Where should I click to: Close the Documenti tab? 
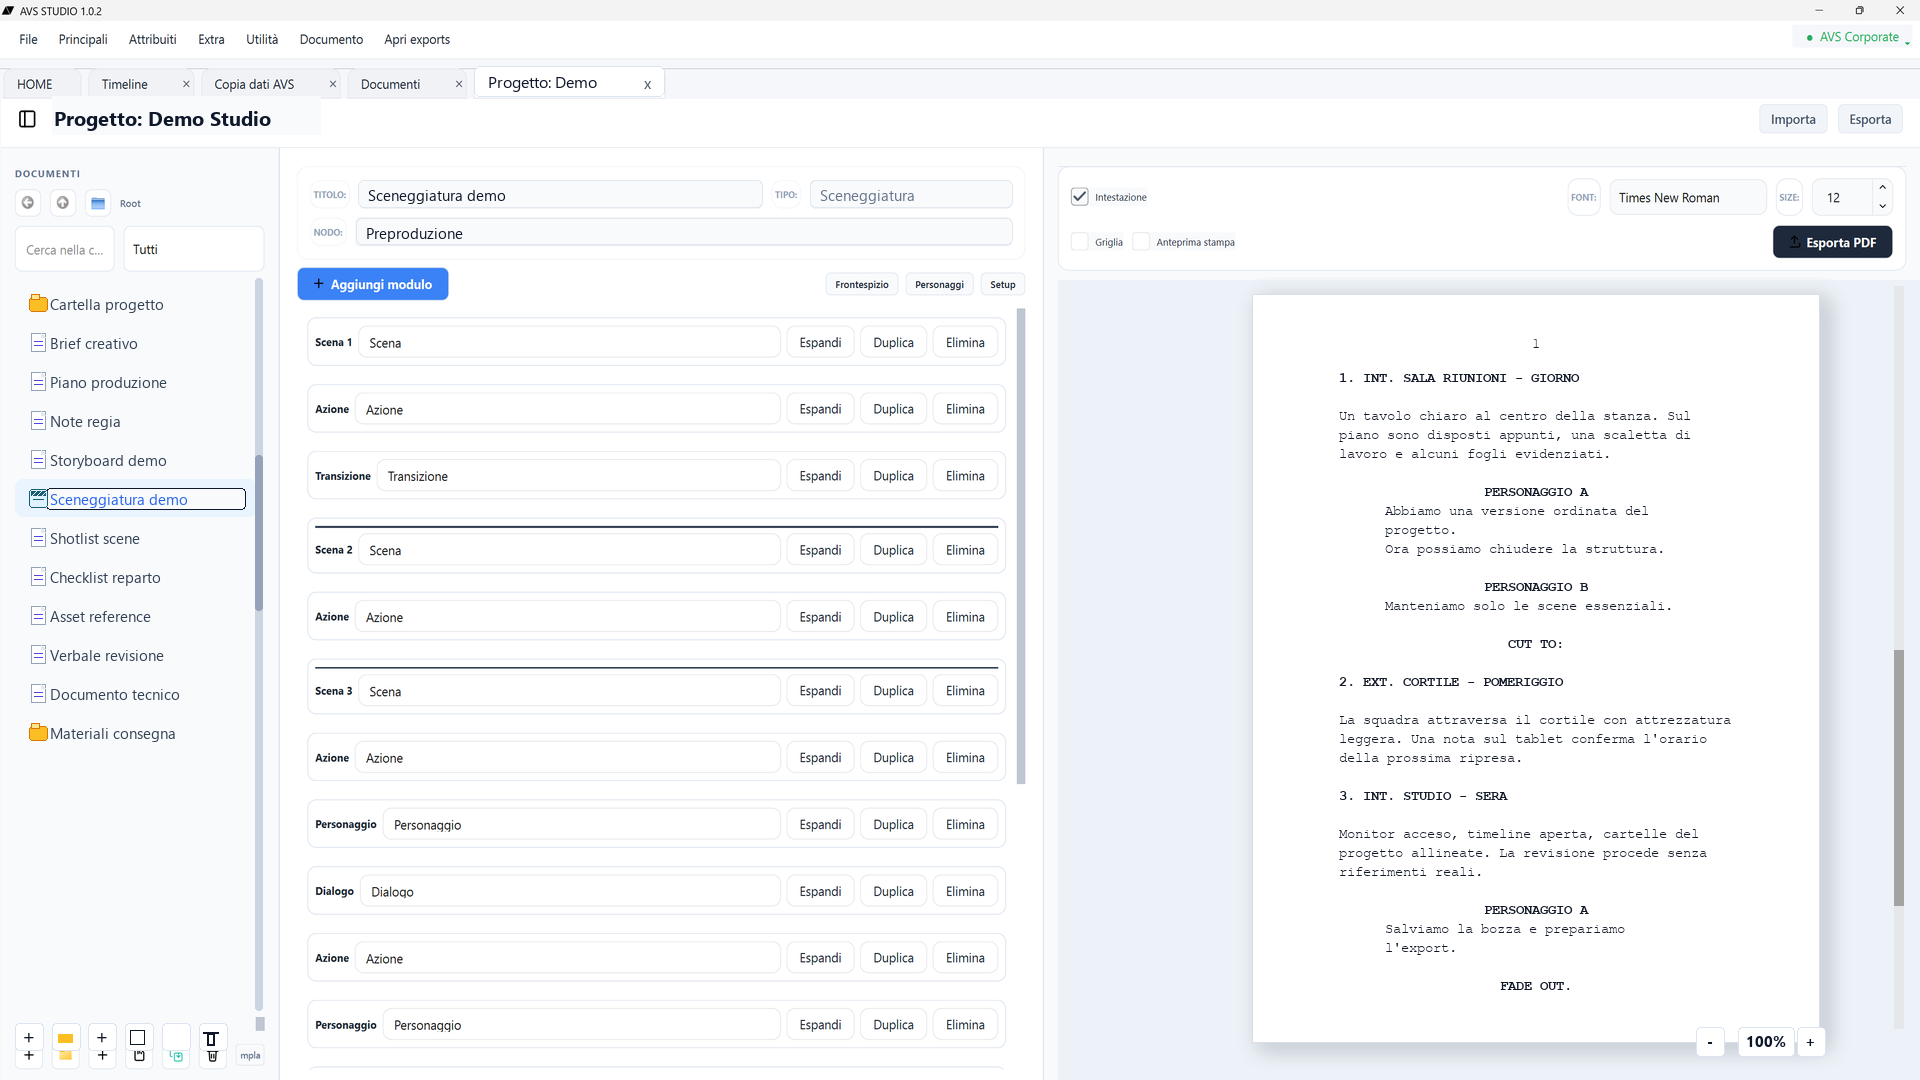click(459, 84)
